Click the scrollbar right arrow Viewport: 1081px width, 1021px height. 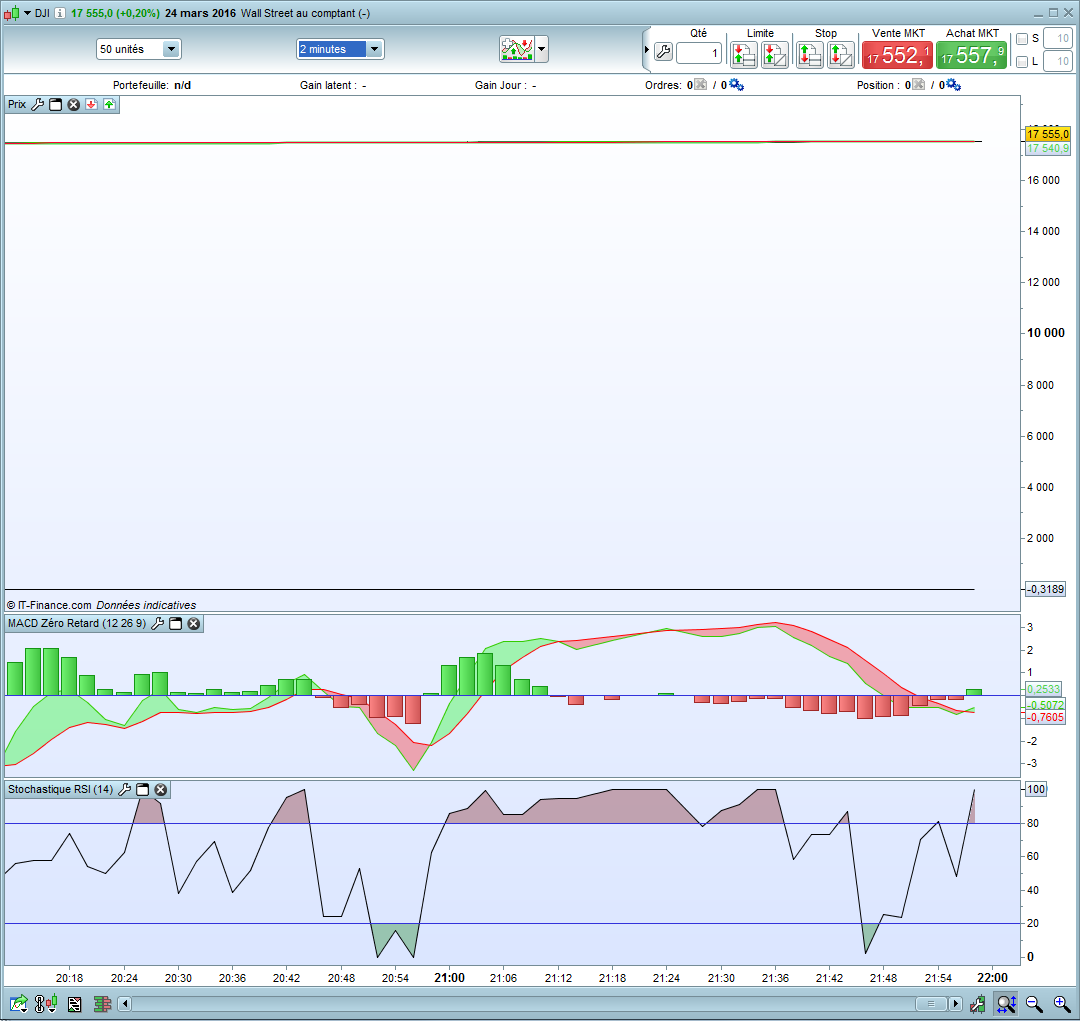[956, 1004]
